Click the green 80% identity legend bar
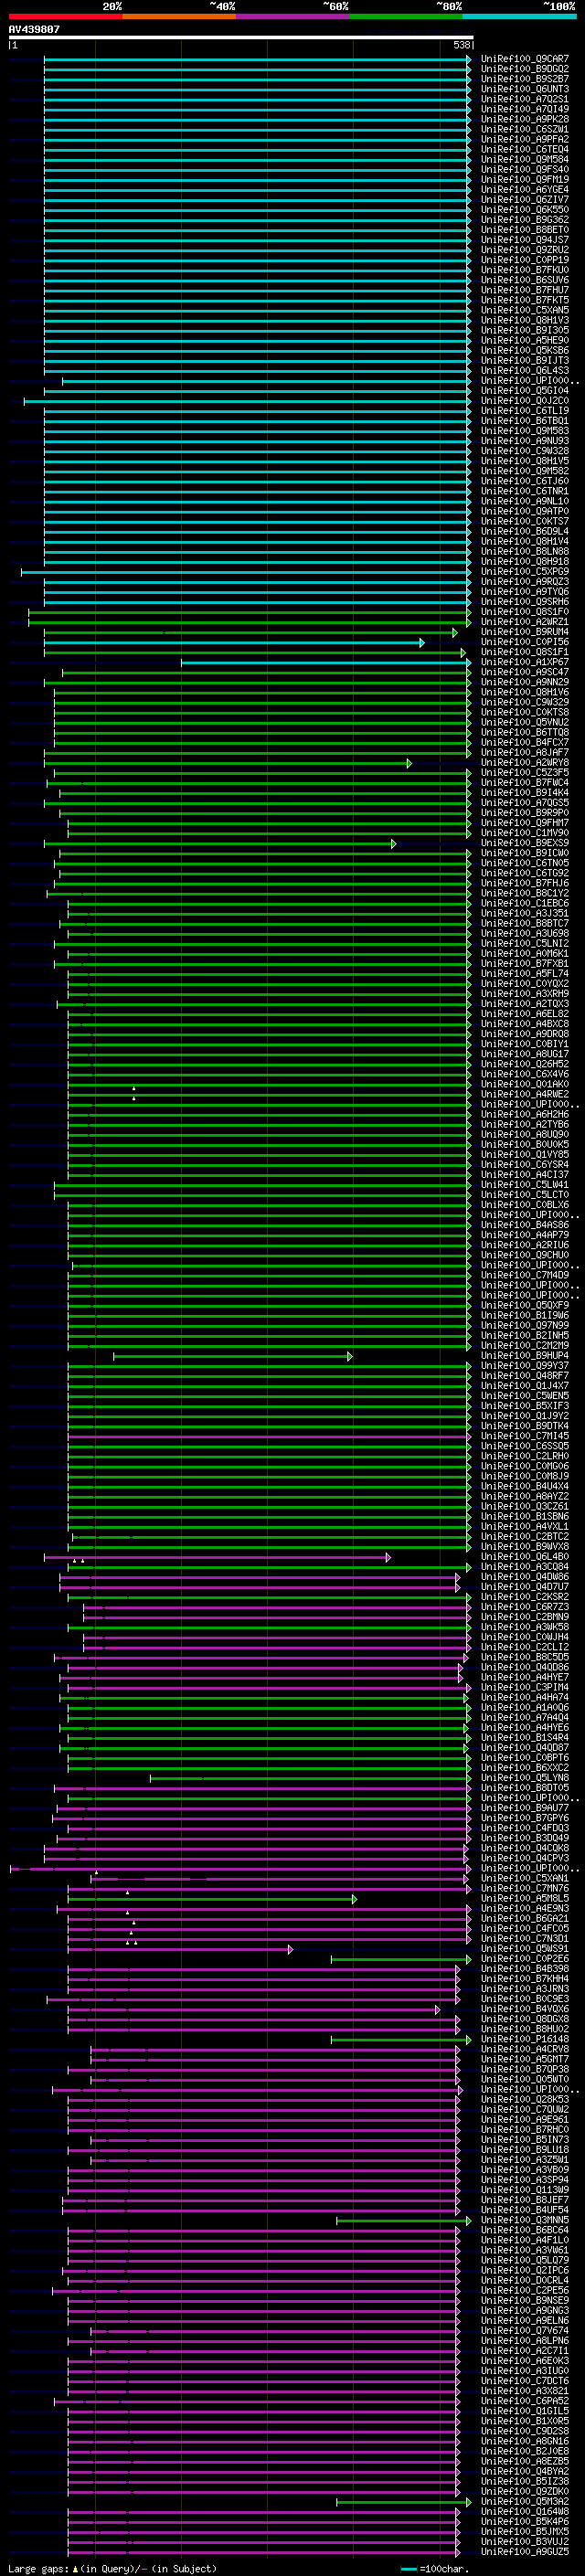Viewport: 585px width, 2576px height. point(406,17)
